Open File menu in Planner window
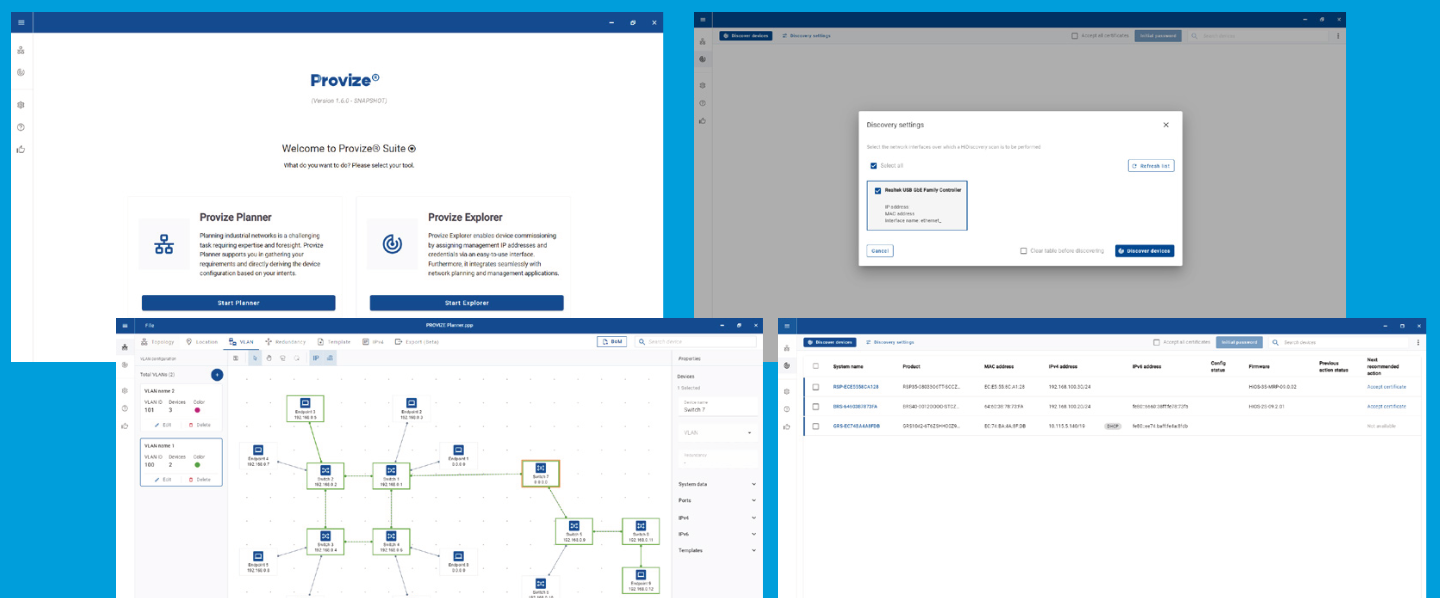1440x598 pixels. (149, 325)
